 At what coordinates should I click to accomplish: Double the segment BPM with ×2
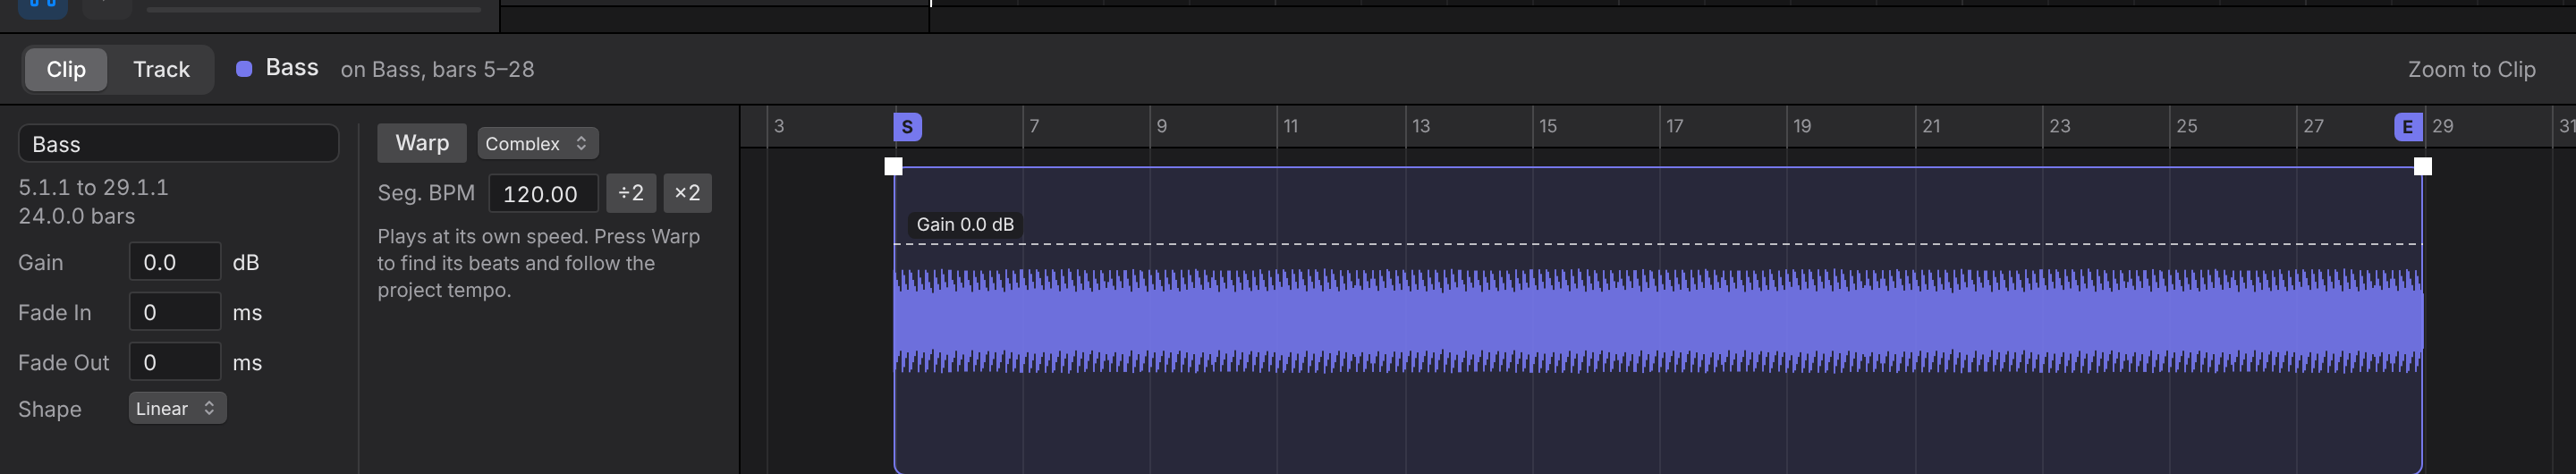click(687, 193)
